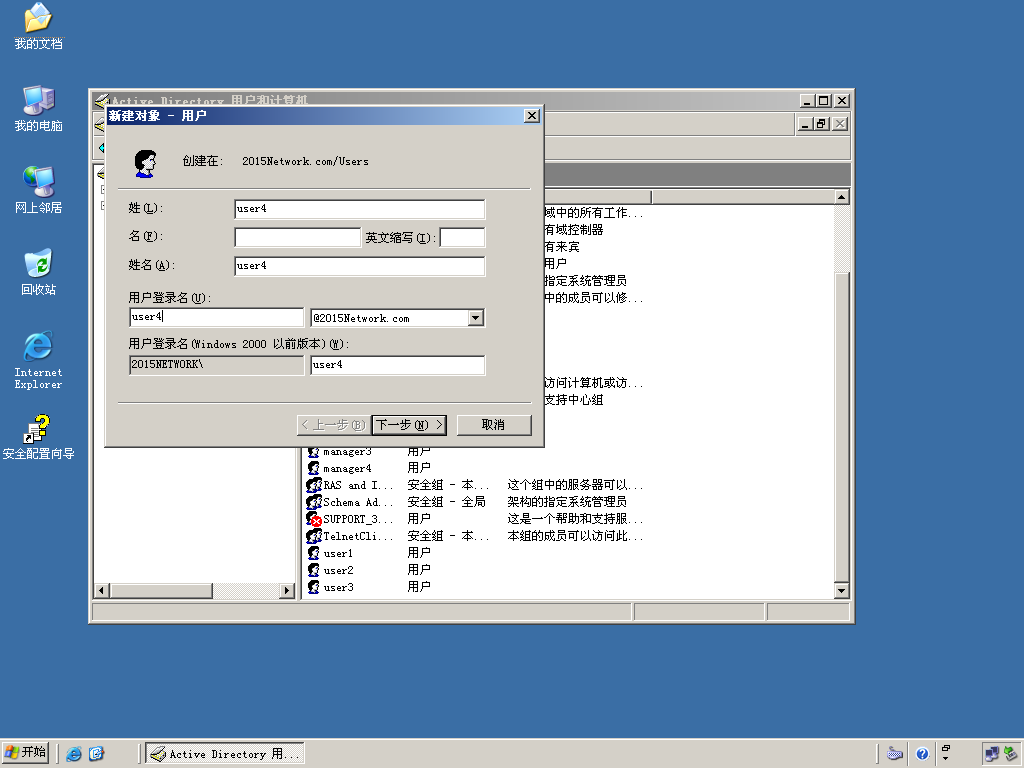The image size is (1024, 768).
Task: Select the Schema Ad... group icon
Action: (x=314, y=502)
